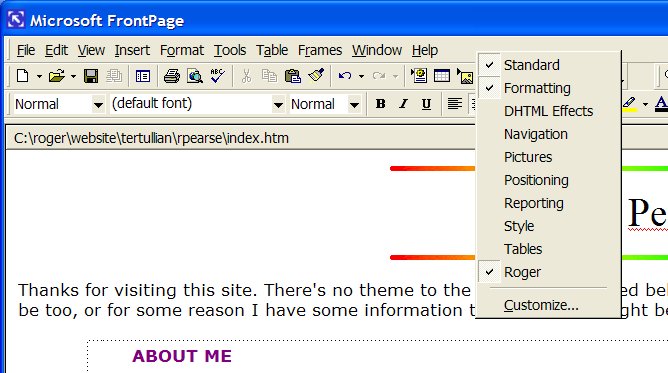This screenshot has height=373, width=668.
Task: Enable the DHTML Effects toolbar
Action: click(549, 111)
